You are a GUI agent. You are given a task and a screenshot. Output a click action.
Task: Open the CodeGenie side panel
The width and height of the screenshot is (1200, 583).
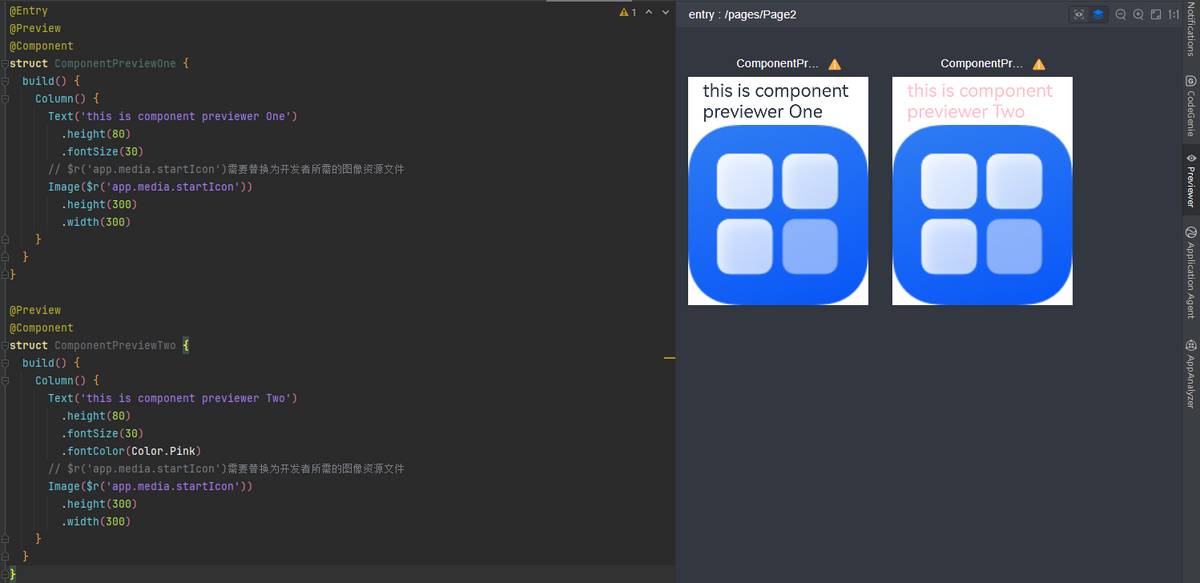point(1190,105)
